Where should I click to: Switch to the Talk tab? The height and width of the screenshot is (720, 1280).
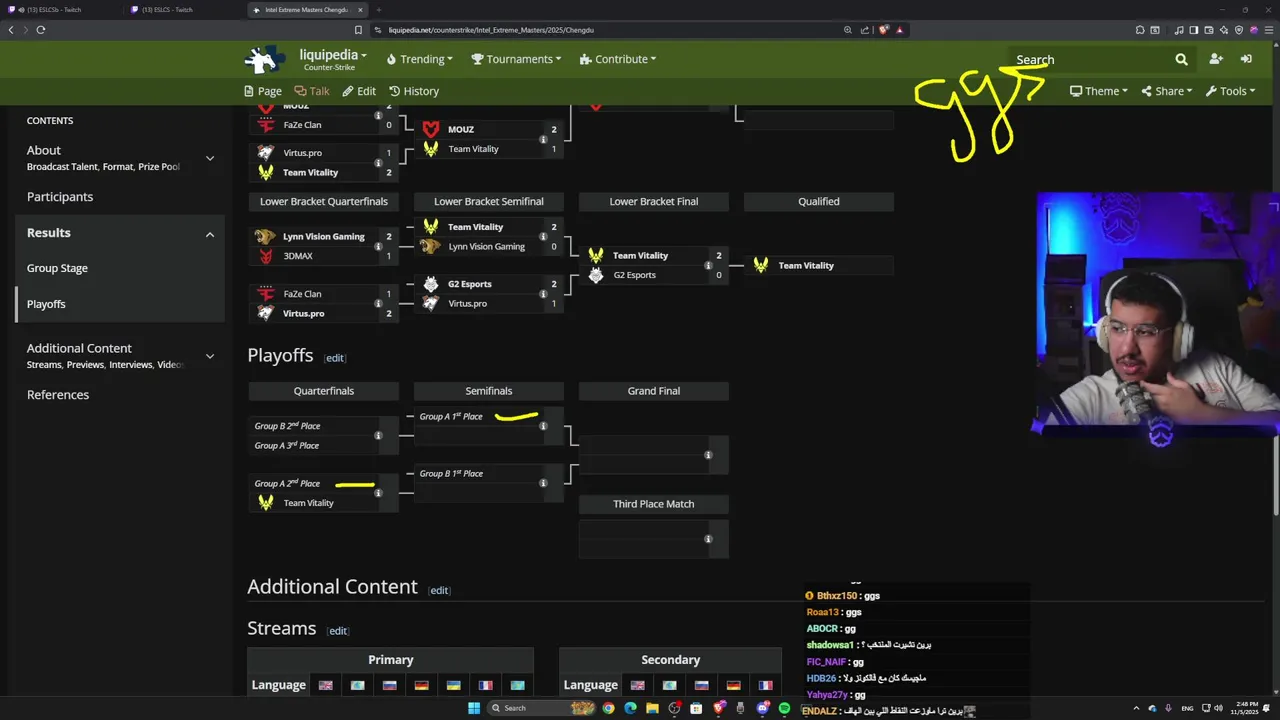click(312, 91)
